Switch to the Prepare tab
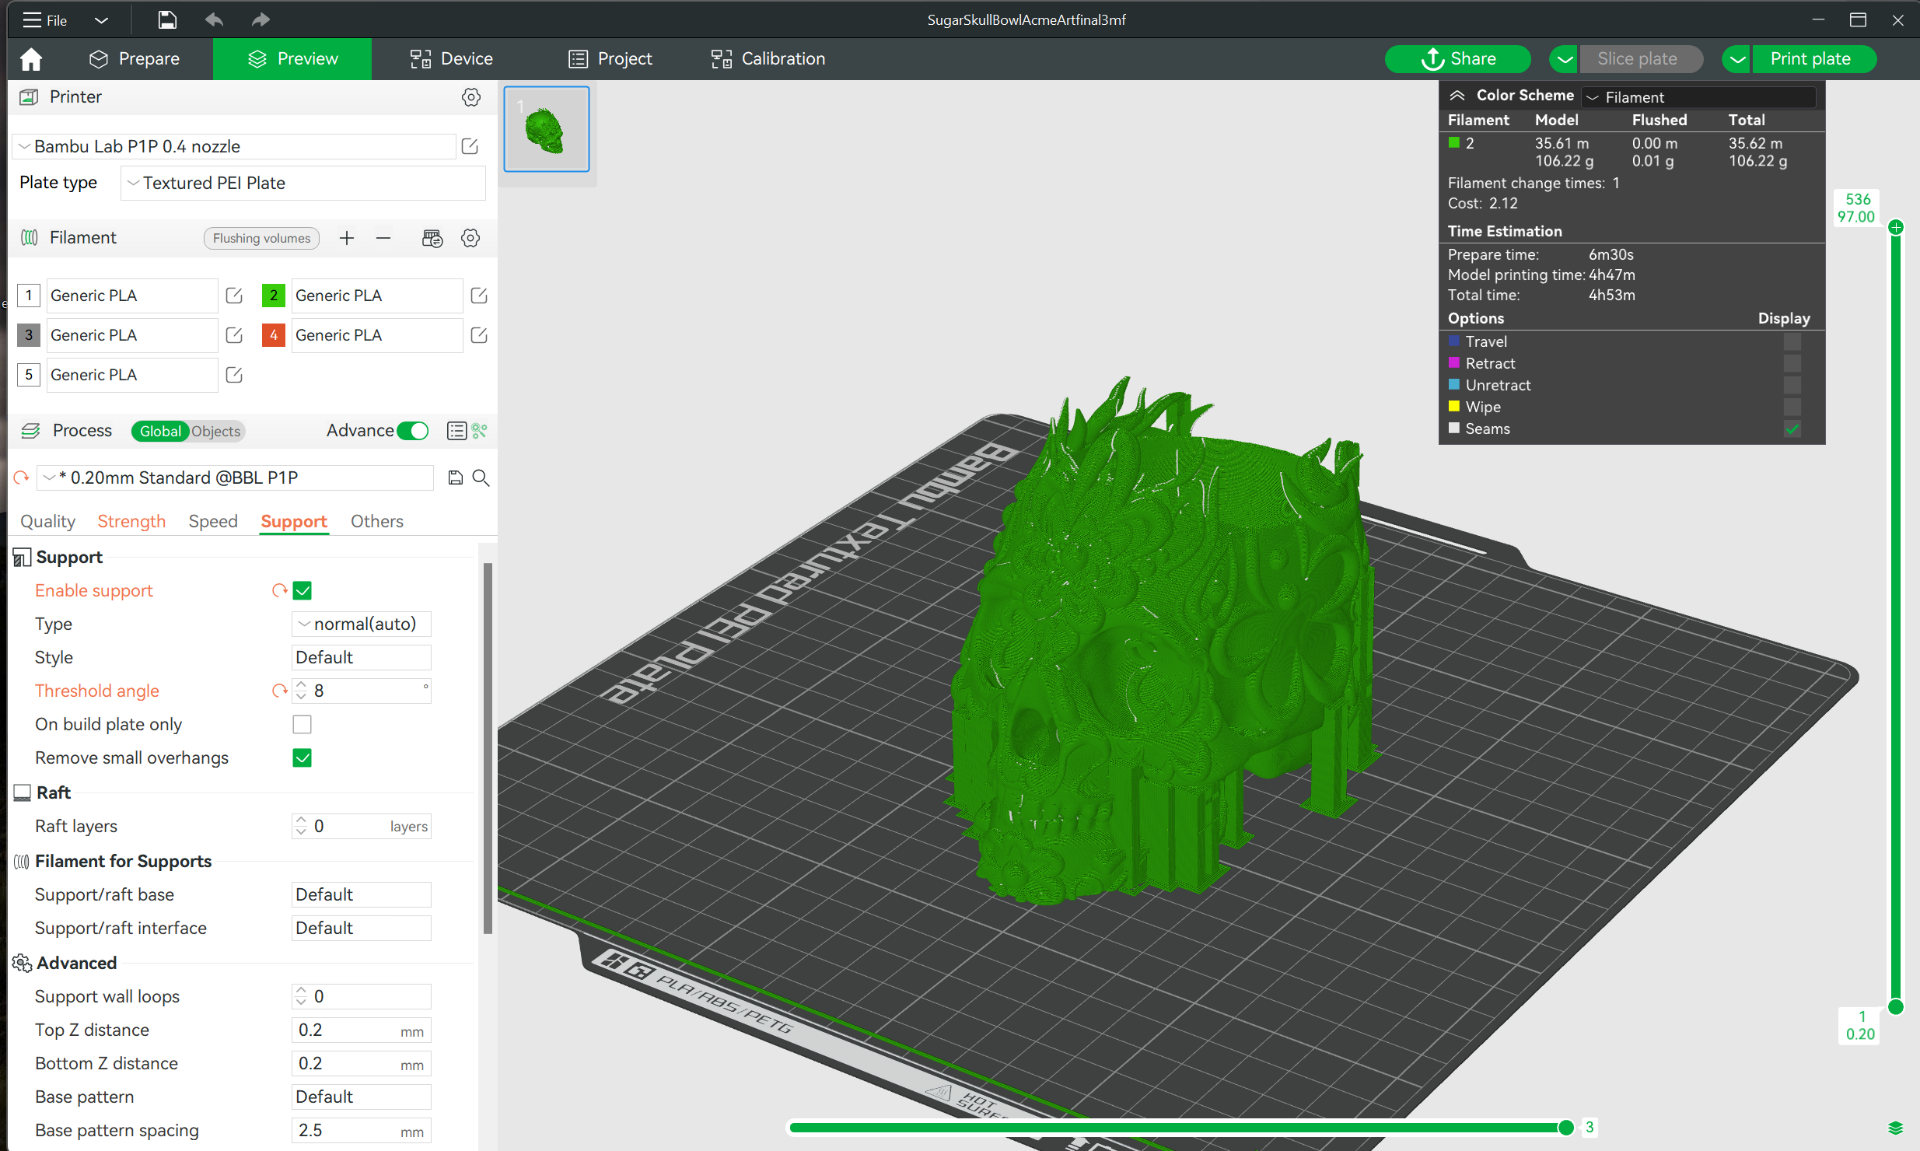Image resolution: width=1920 pixels, height=1151 pixels. [134, 59]
